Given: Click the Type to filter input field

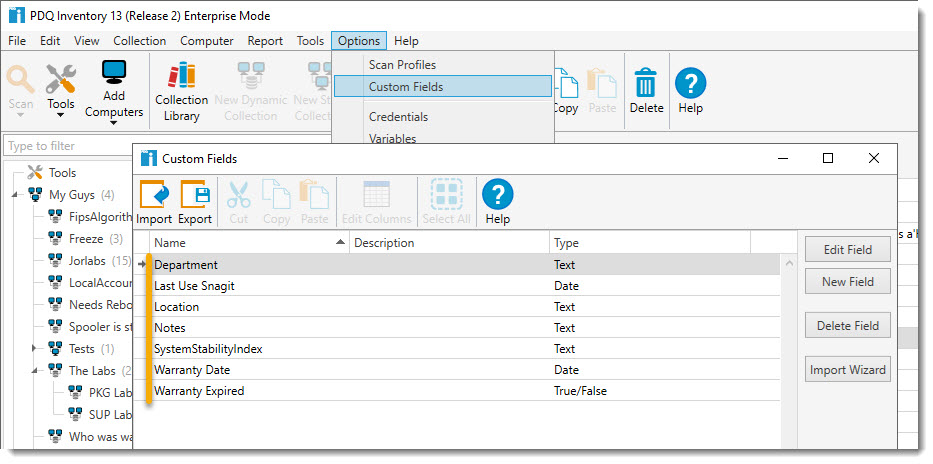Looking at the screenshot, I should (x=168, y=146).
